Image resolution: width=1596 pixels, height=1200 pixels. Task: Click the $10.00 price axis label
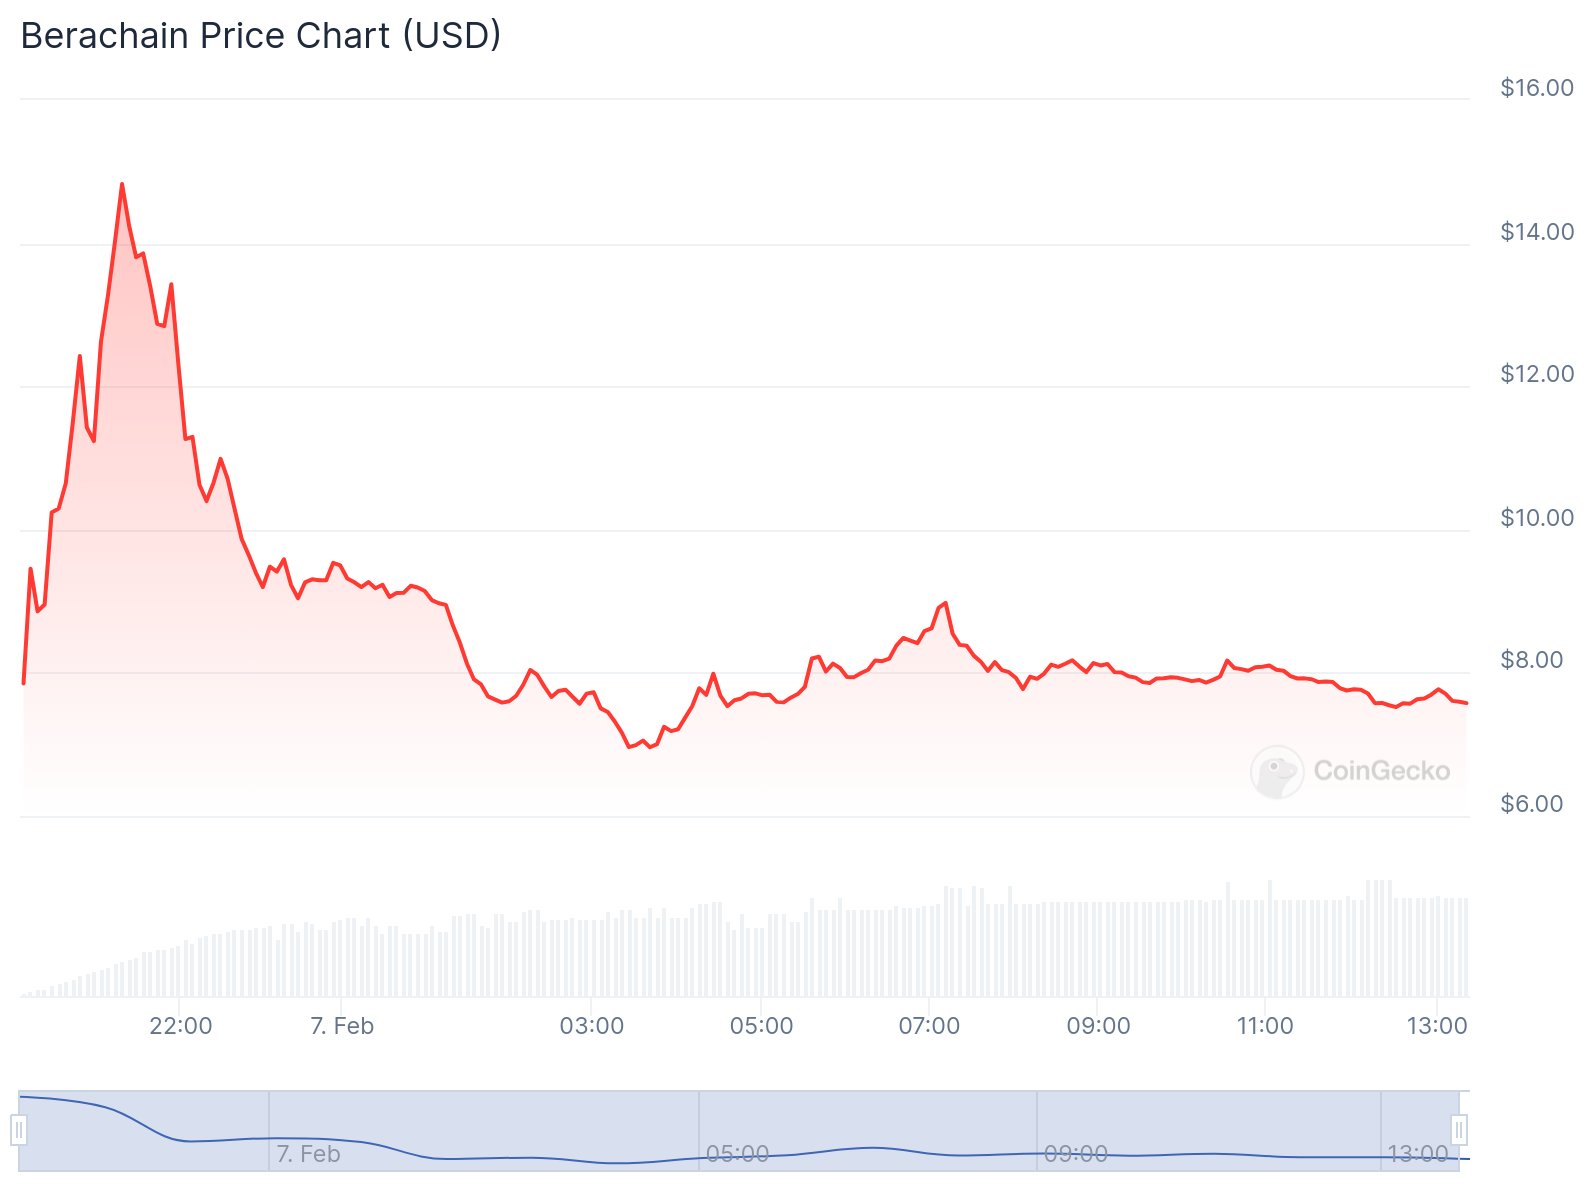(1537, 518)
